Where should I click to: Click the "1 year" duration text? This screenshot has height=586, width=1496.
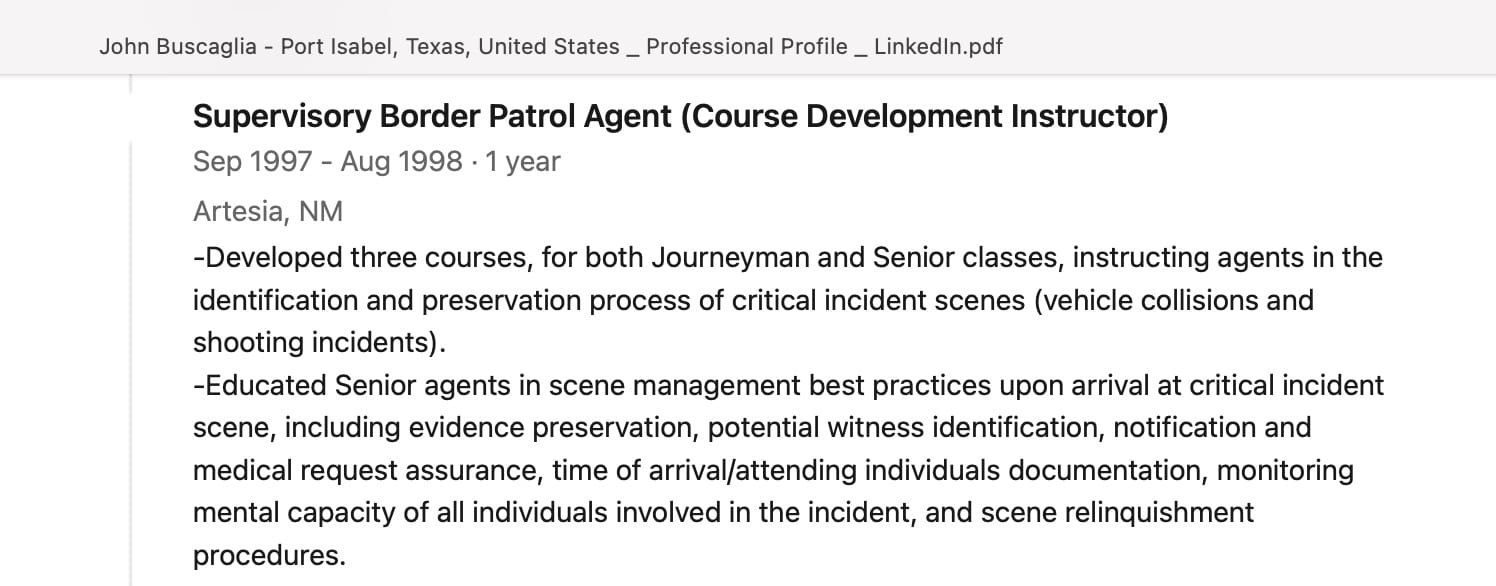[523, 162]
